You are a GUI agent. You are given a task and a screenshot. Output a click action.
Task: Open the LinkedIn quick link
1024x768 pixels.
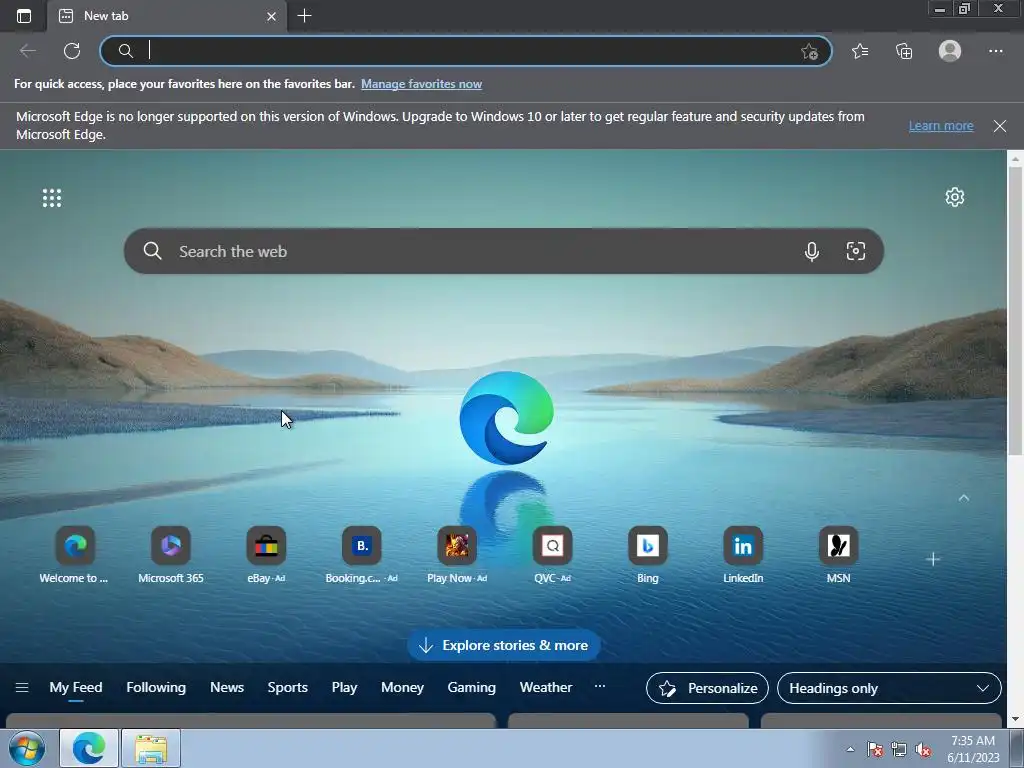(743, 555)
